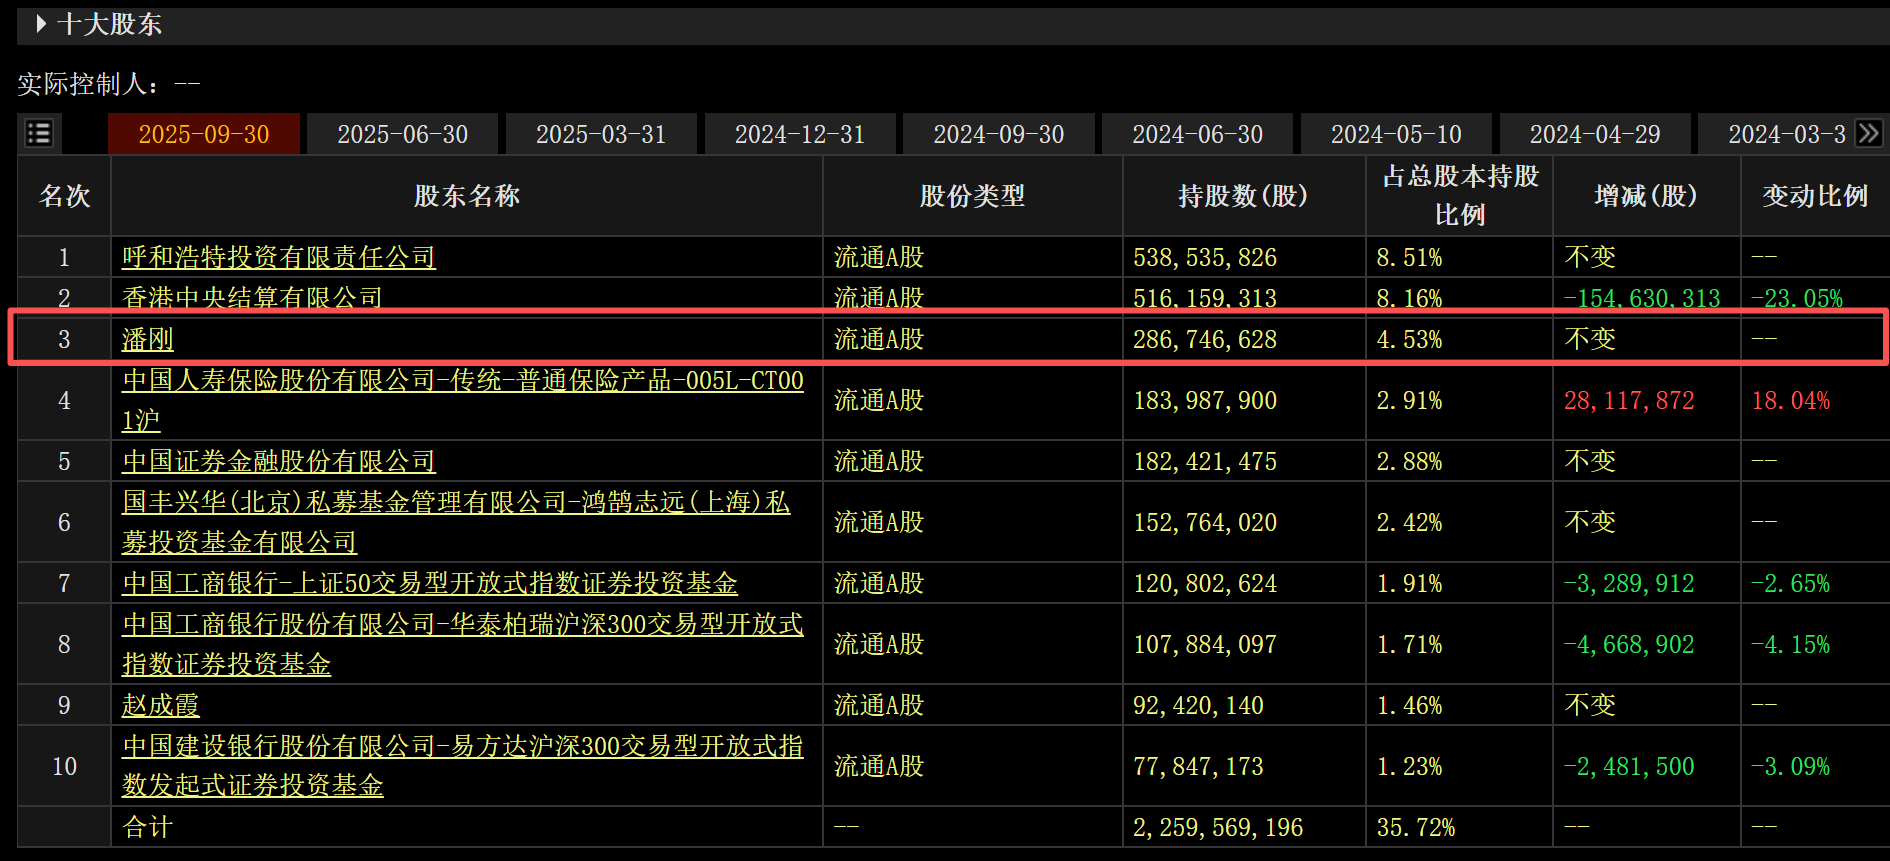Screen dimensions: 1890x861
Task: Click the 变动比例 column header
Action: pos(1815,196)
